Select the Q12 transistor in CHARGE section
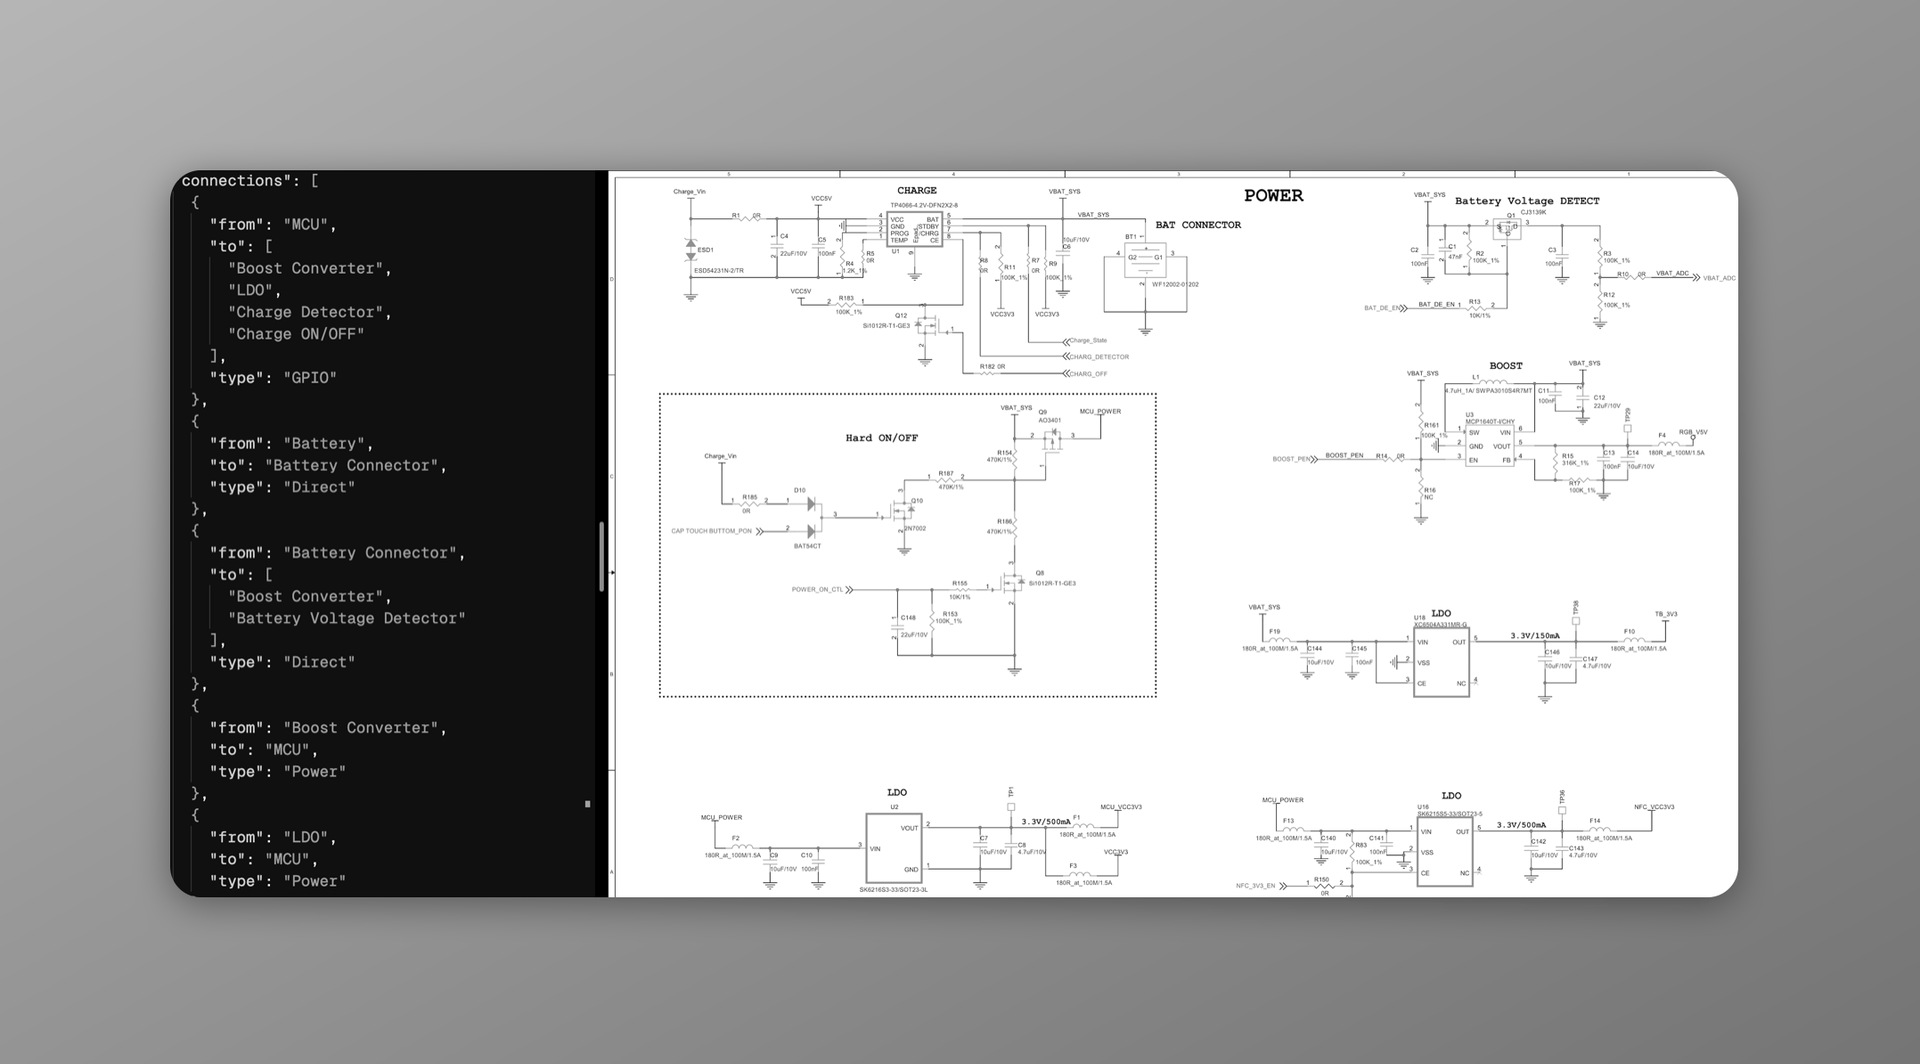This screenshot has height=1064, width=1920. point(931,327)
